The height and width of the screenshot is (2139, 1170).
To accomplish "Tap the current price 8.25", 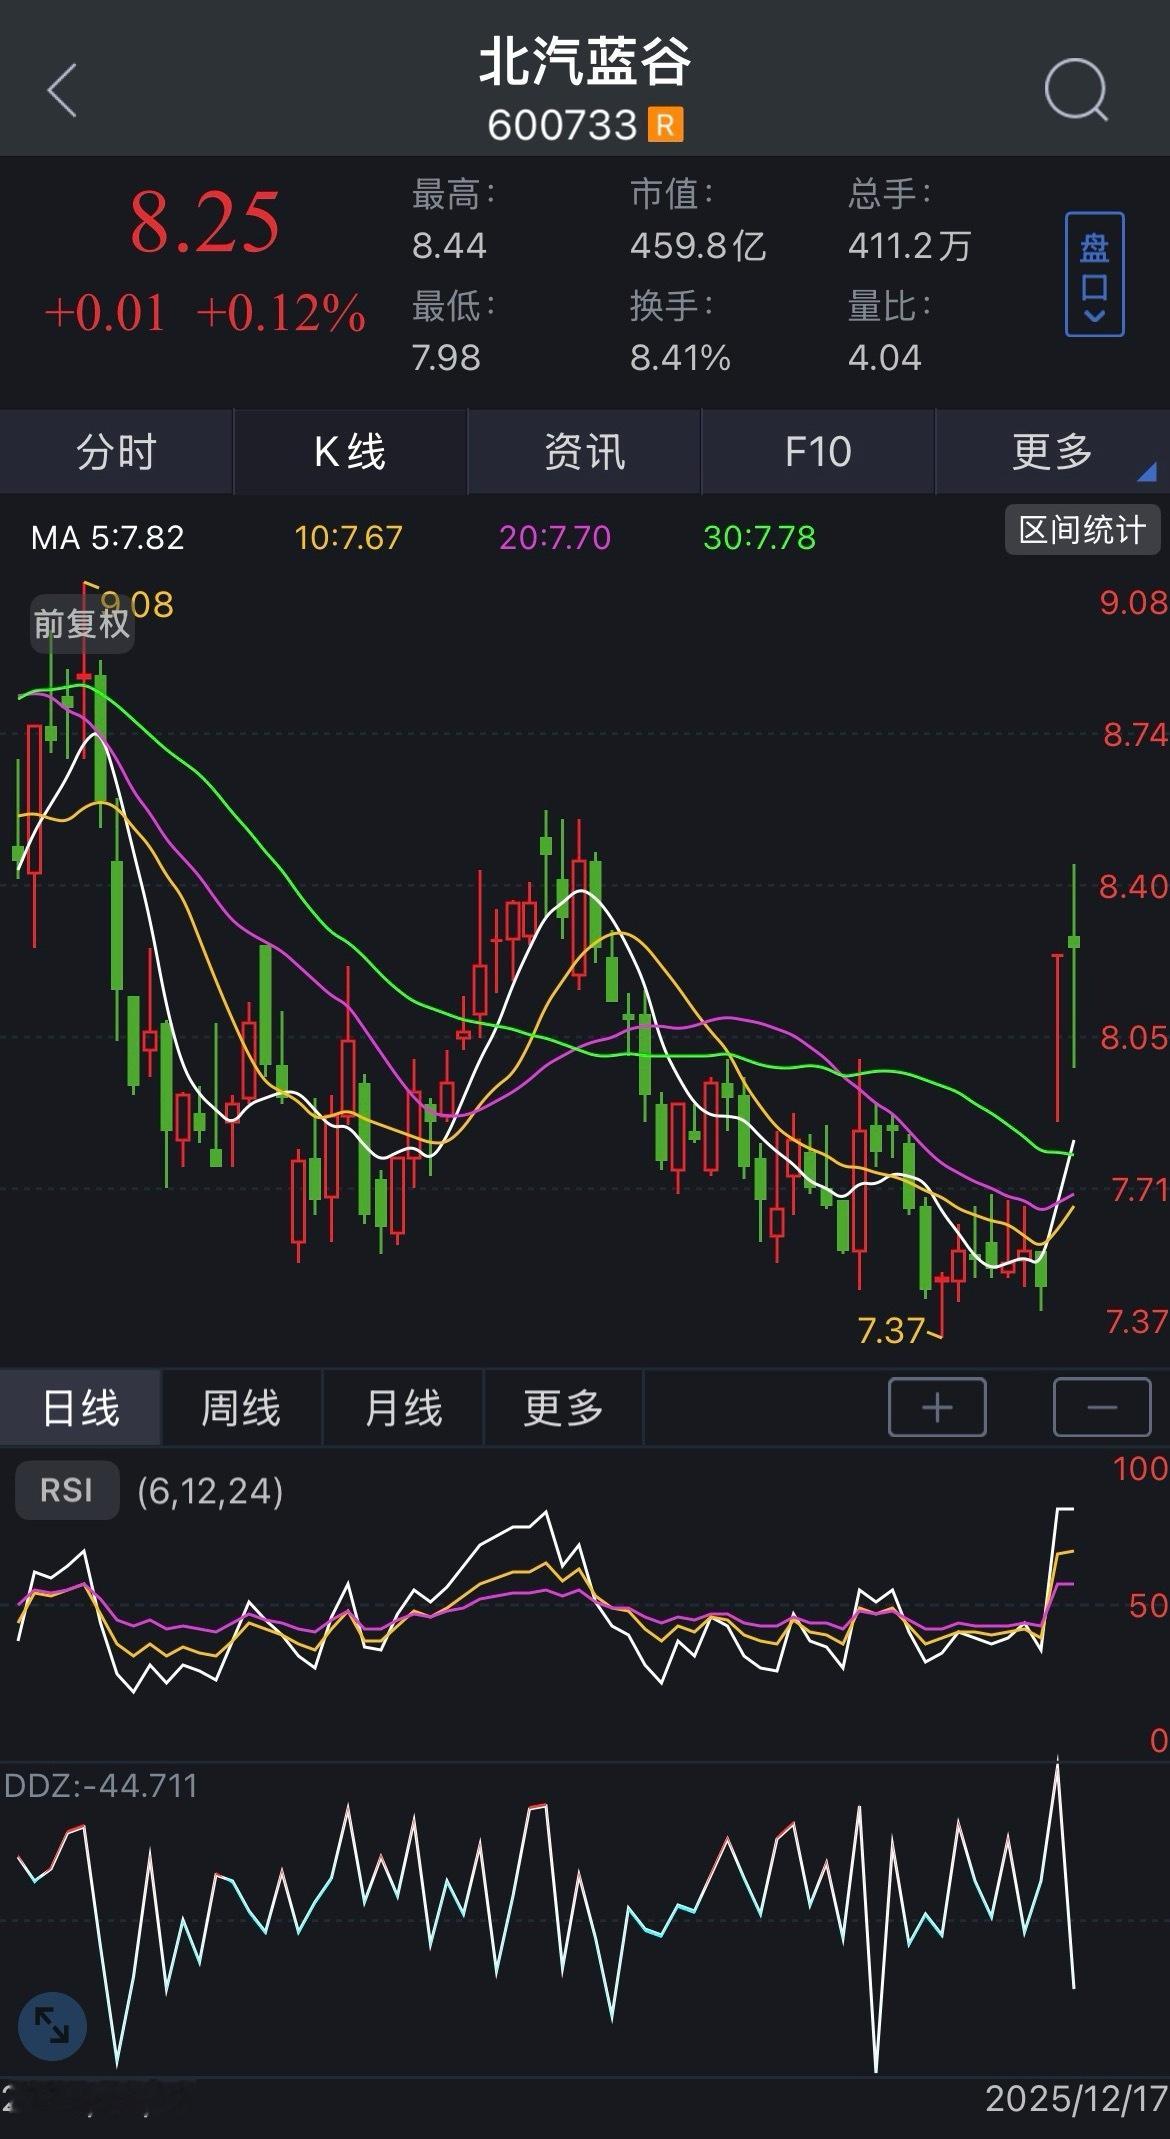I will pyautogui.click(x=205, y=222).
